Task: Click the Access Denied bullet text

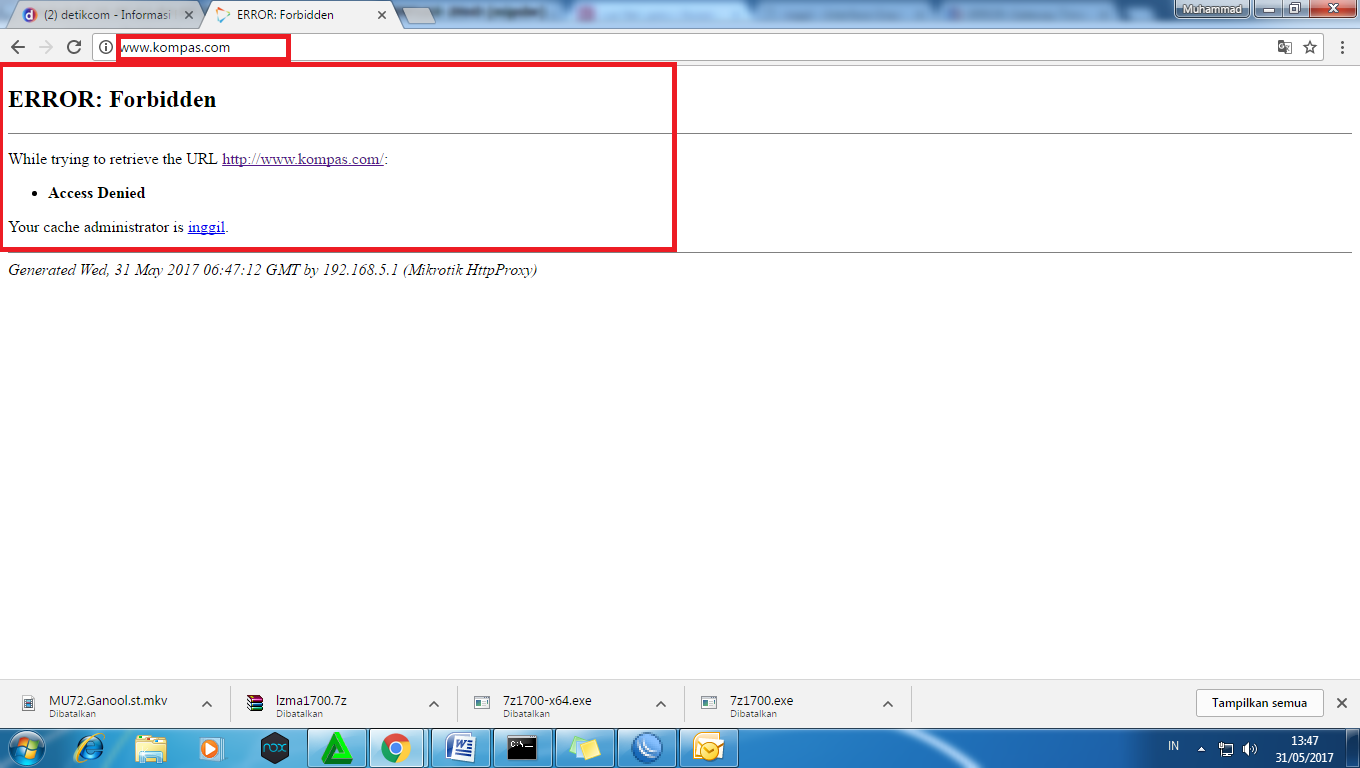Action: pos(97,193)
